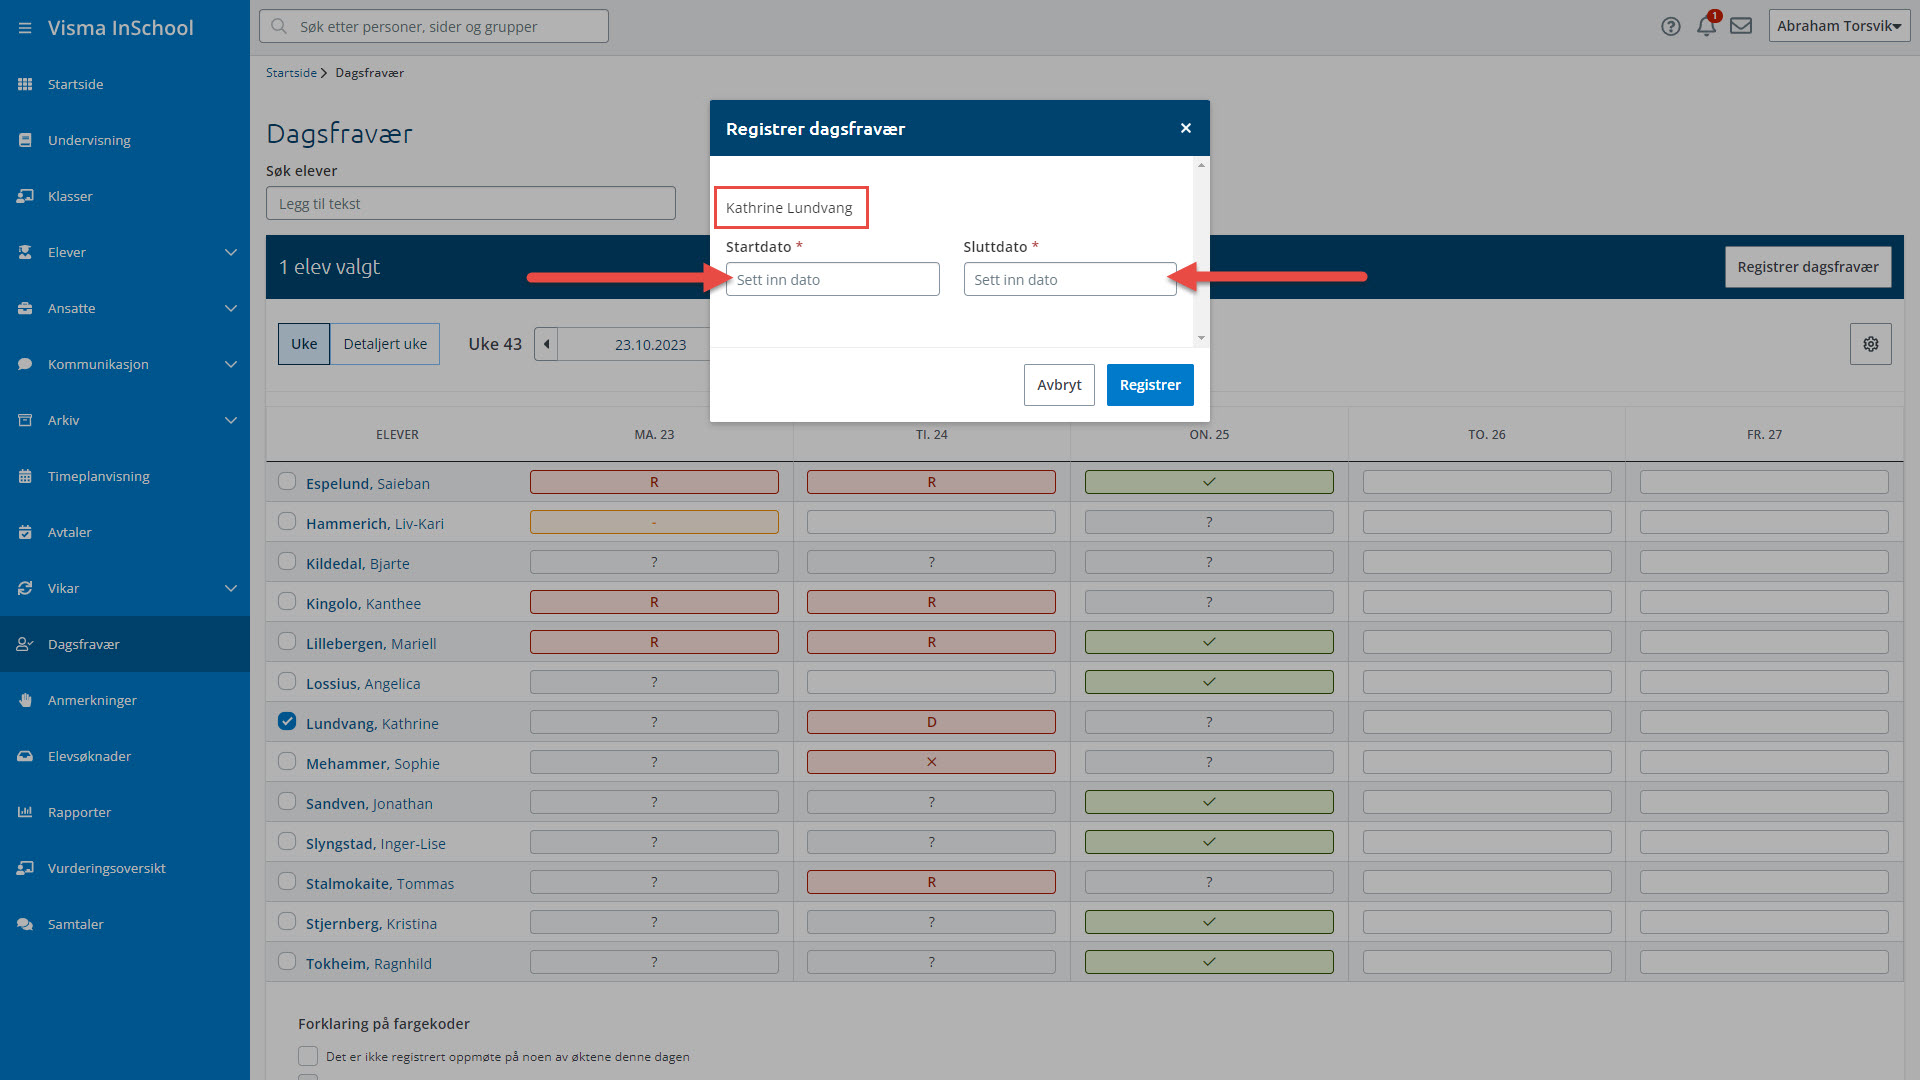Open the messages envelope icon
This screenshot has width=1920, height=1080.
[1741, 26]
